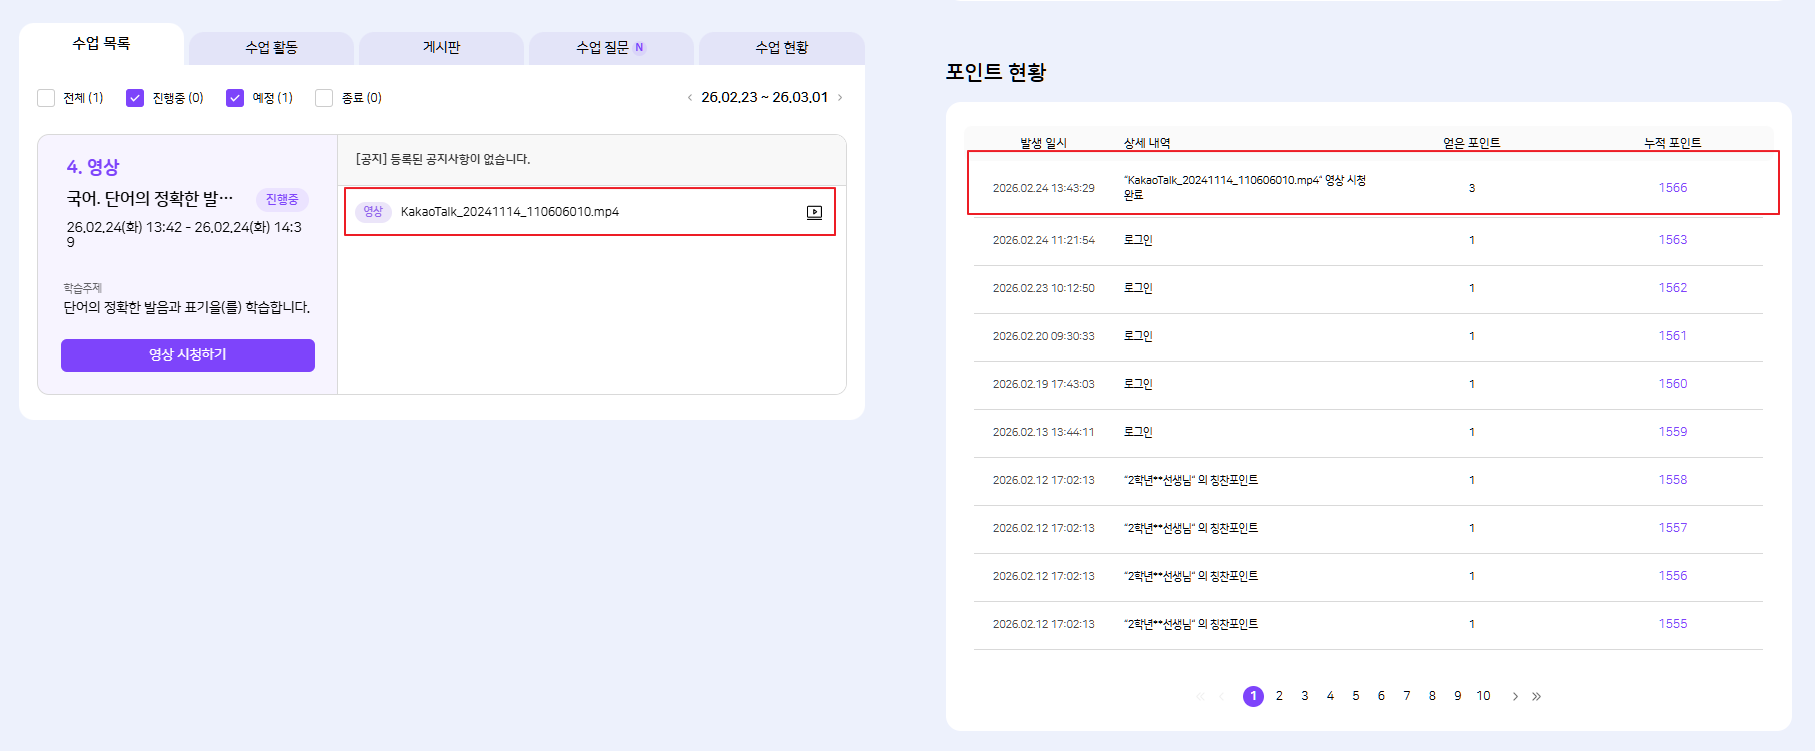1815x751 pixels.
Task: Click the date range 26.02.23 ~ 26.03.01
Action: pos(764,98)
